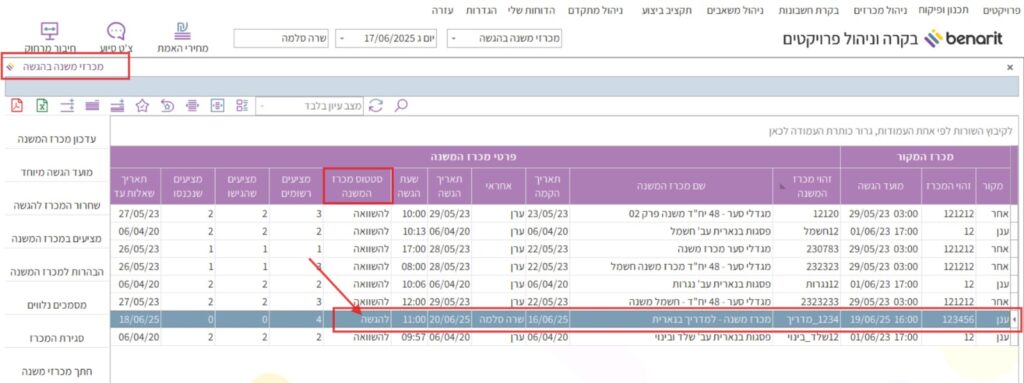This screenshot has width=1024, height=383.
Task: Select row מגדלי סער - 48 יח"ד משנה פרק 02
Action: pyautogui.click(x=560, y=213)
